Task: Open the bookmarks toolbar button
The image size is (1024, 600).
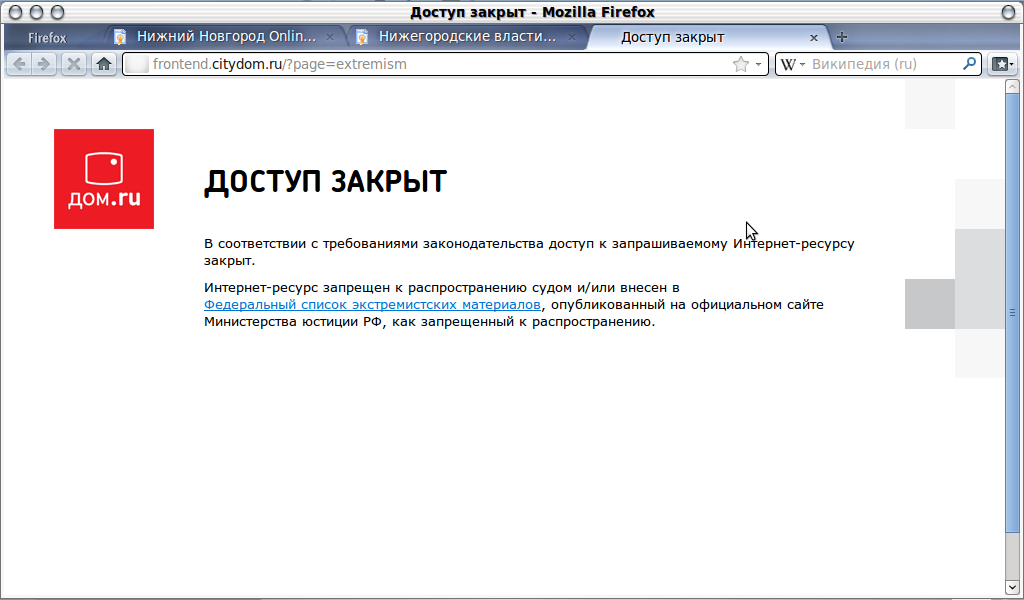Action: 1002,64
